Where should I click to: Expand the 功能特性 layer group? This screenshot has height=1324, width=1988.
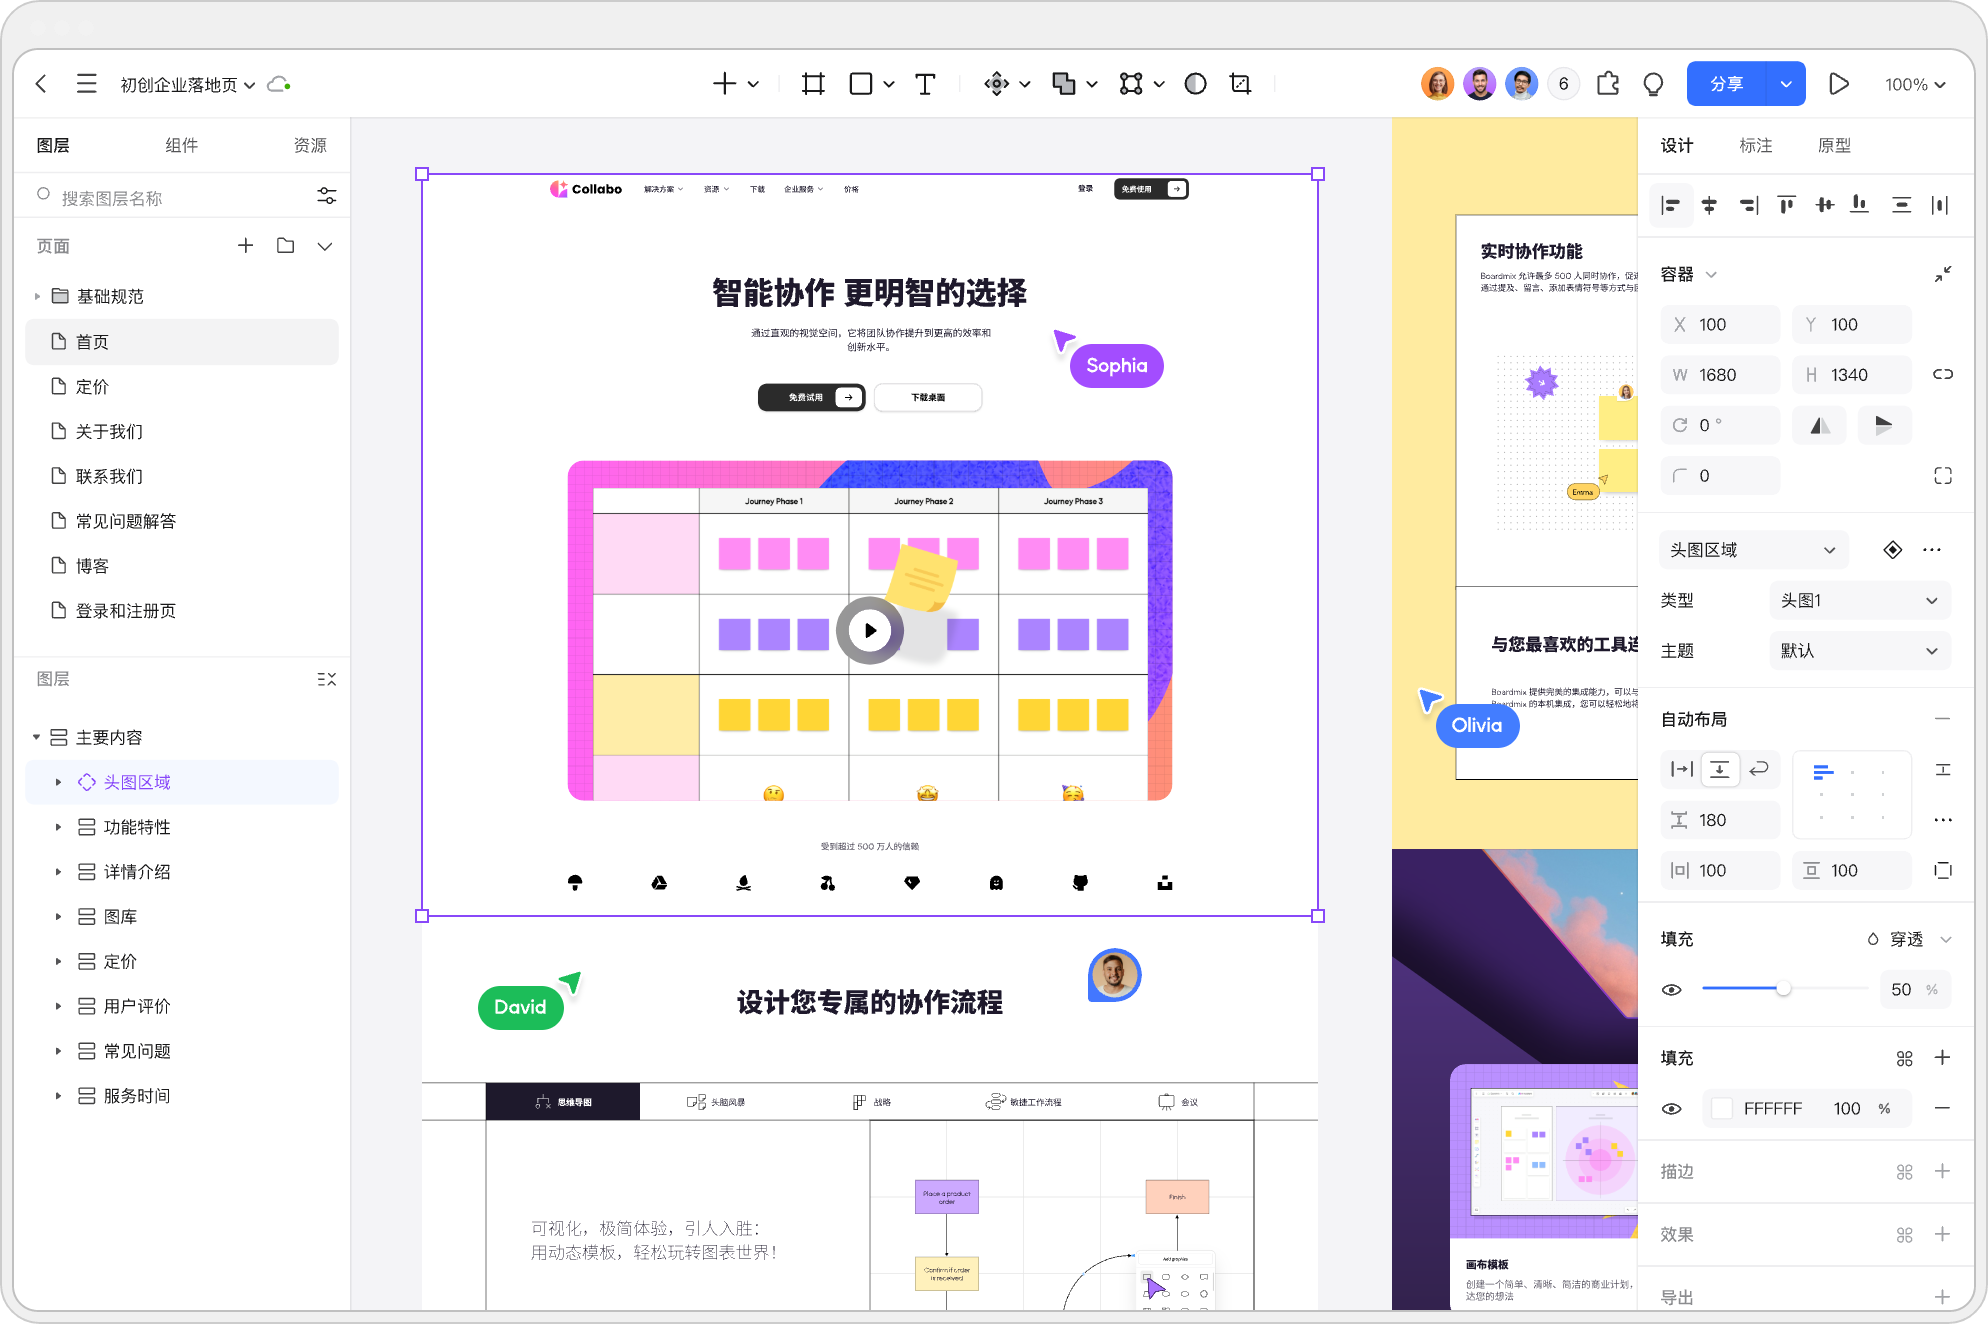(x=58, y=827)
